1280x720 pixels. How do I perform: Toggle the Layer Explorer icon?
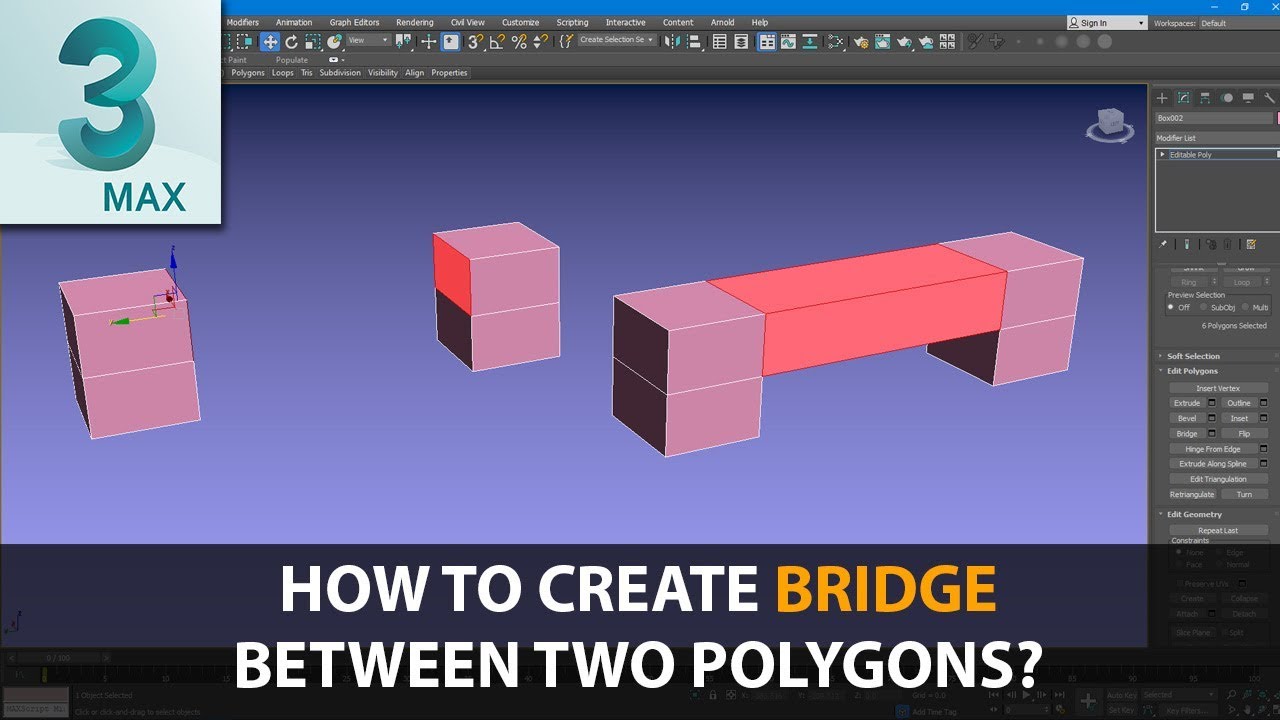click(741, 41)
